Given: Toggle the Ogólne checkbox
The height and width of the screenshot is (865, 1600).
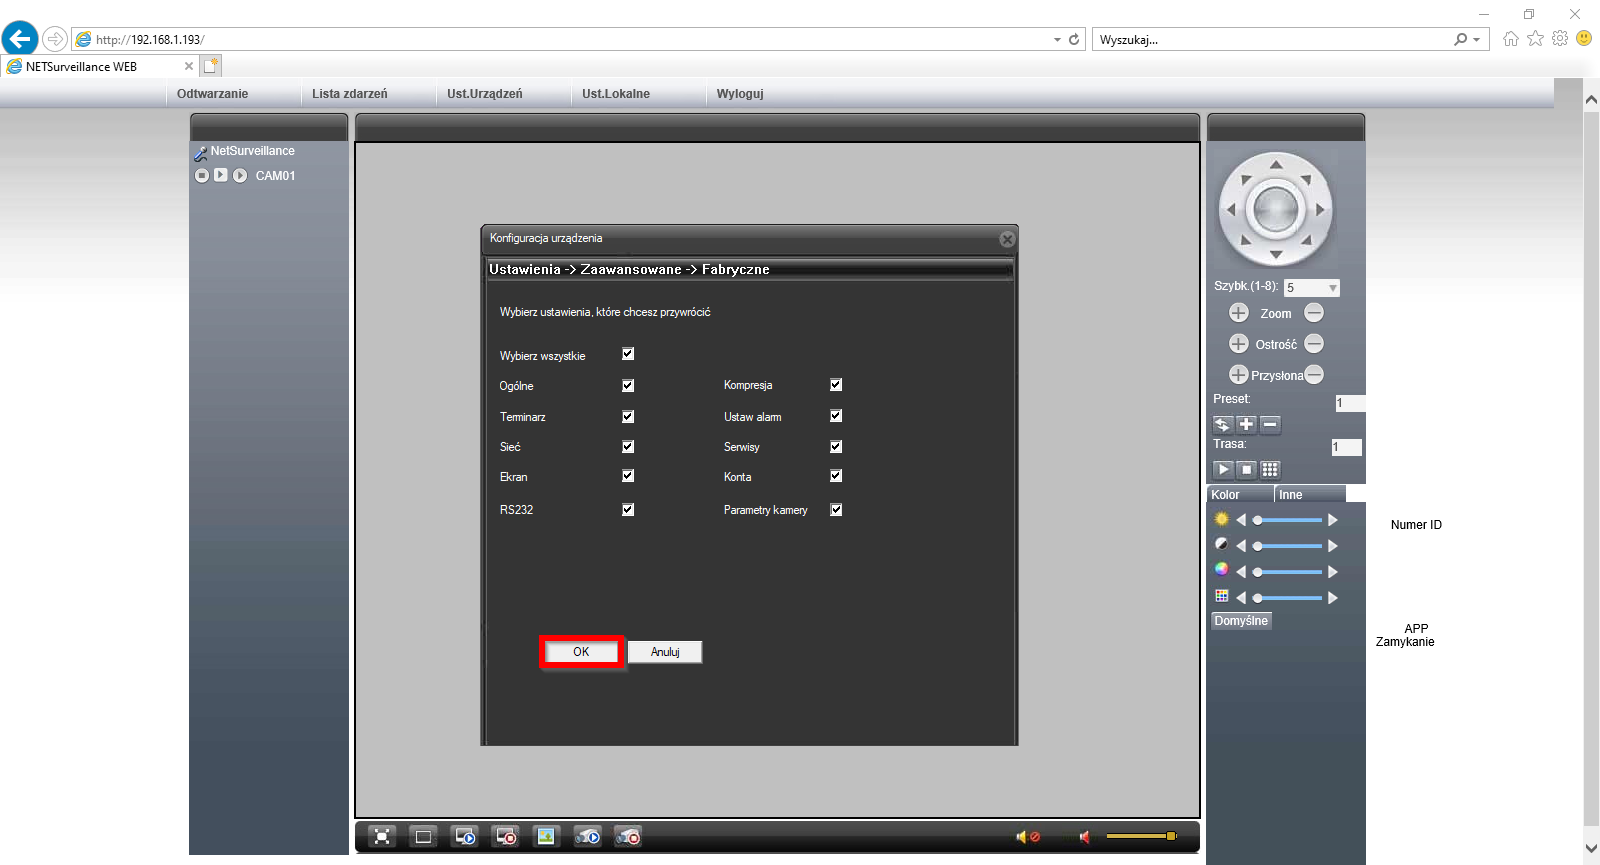Looking at the screenshot, I should point(628,385).
